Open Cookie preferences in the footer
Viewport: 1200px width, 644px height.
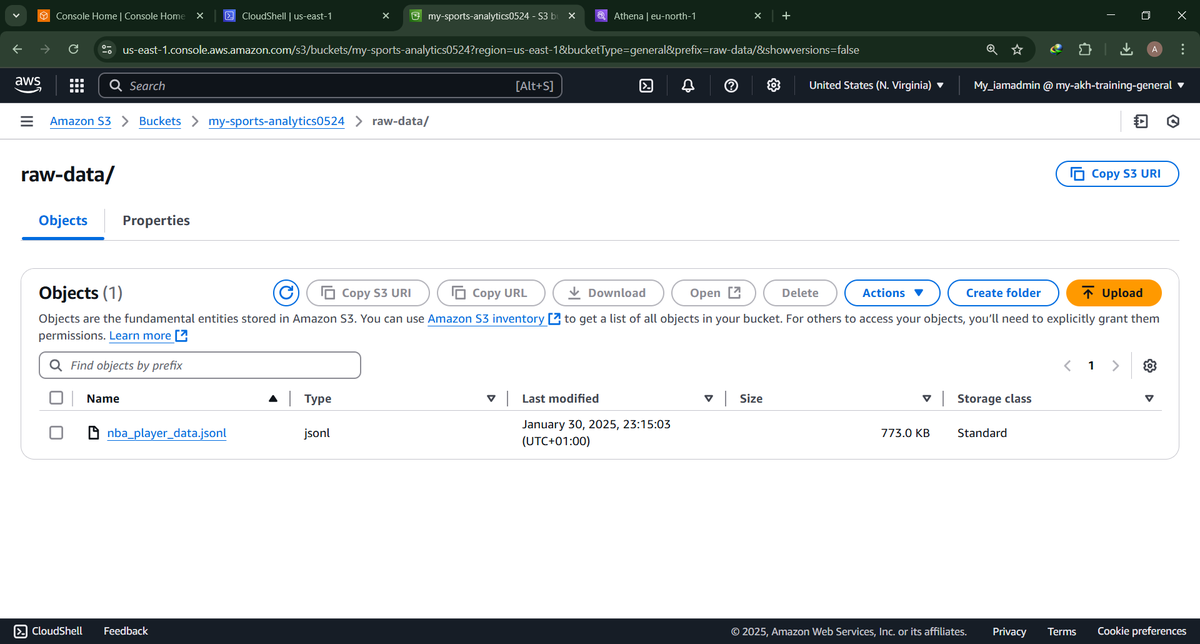click(1142, 631)
